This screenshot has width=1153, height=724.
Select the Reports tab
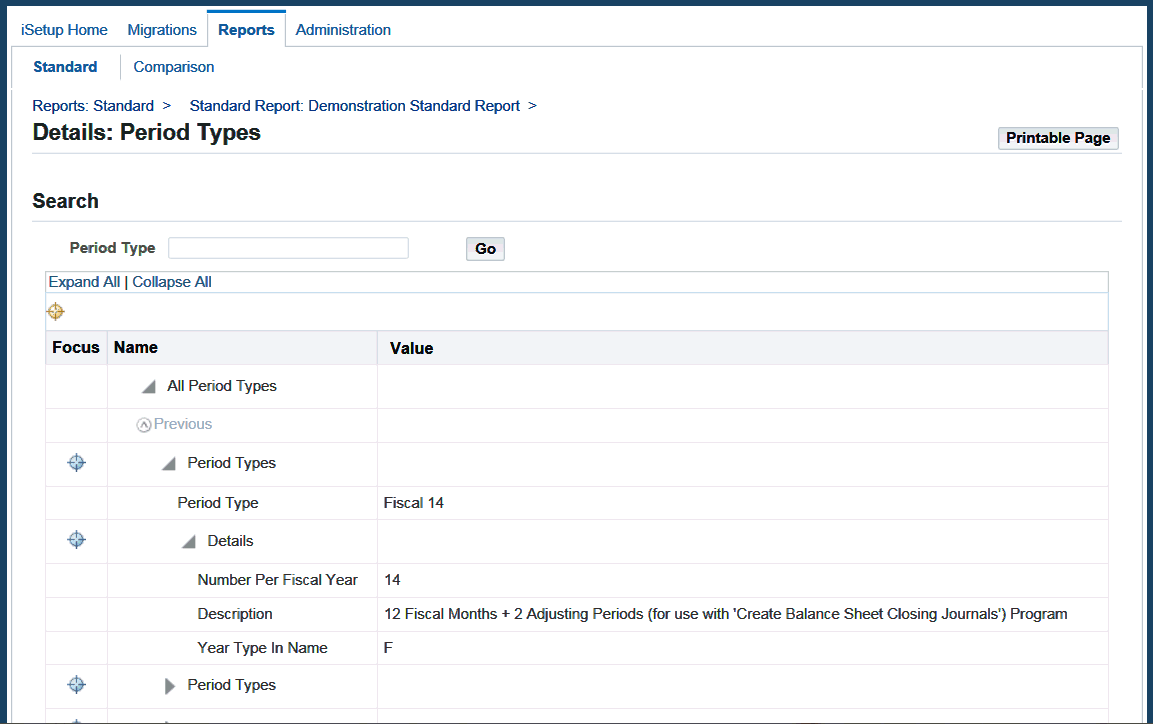point(246,30)
